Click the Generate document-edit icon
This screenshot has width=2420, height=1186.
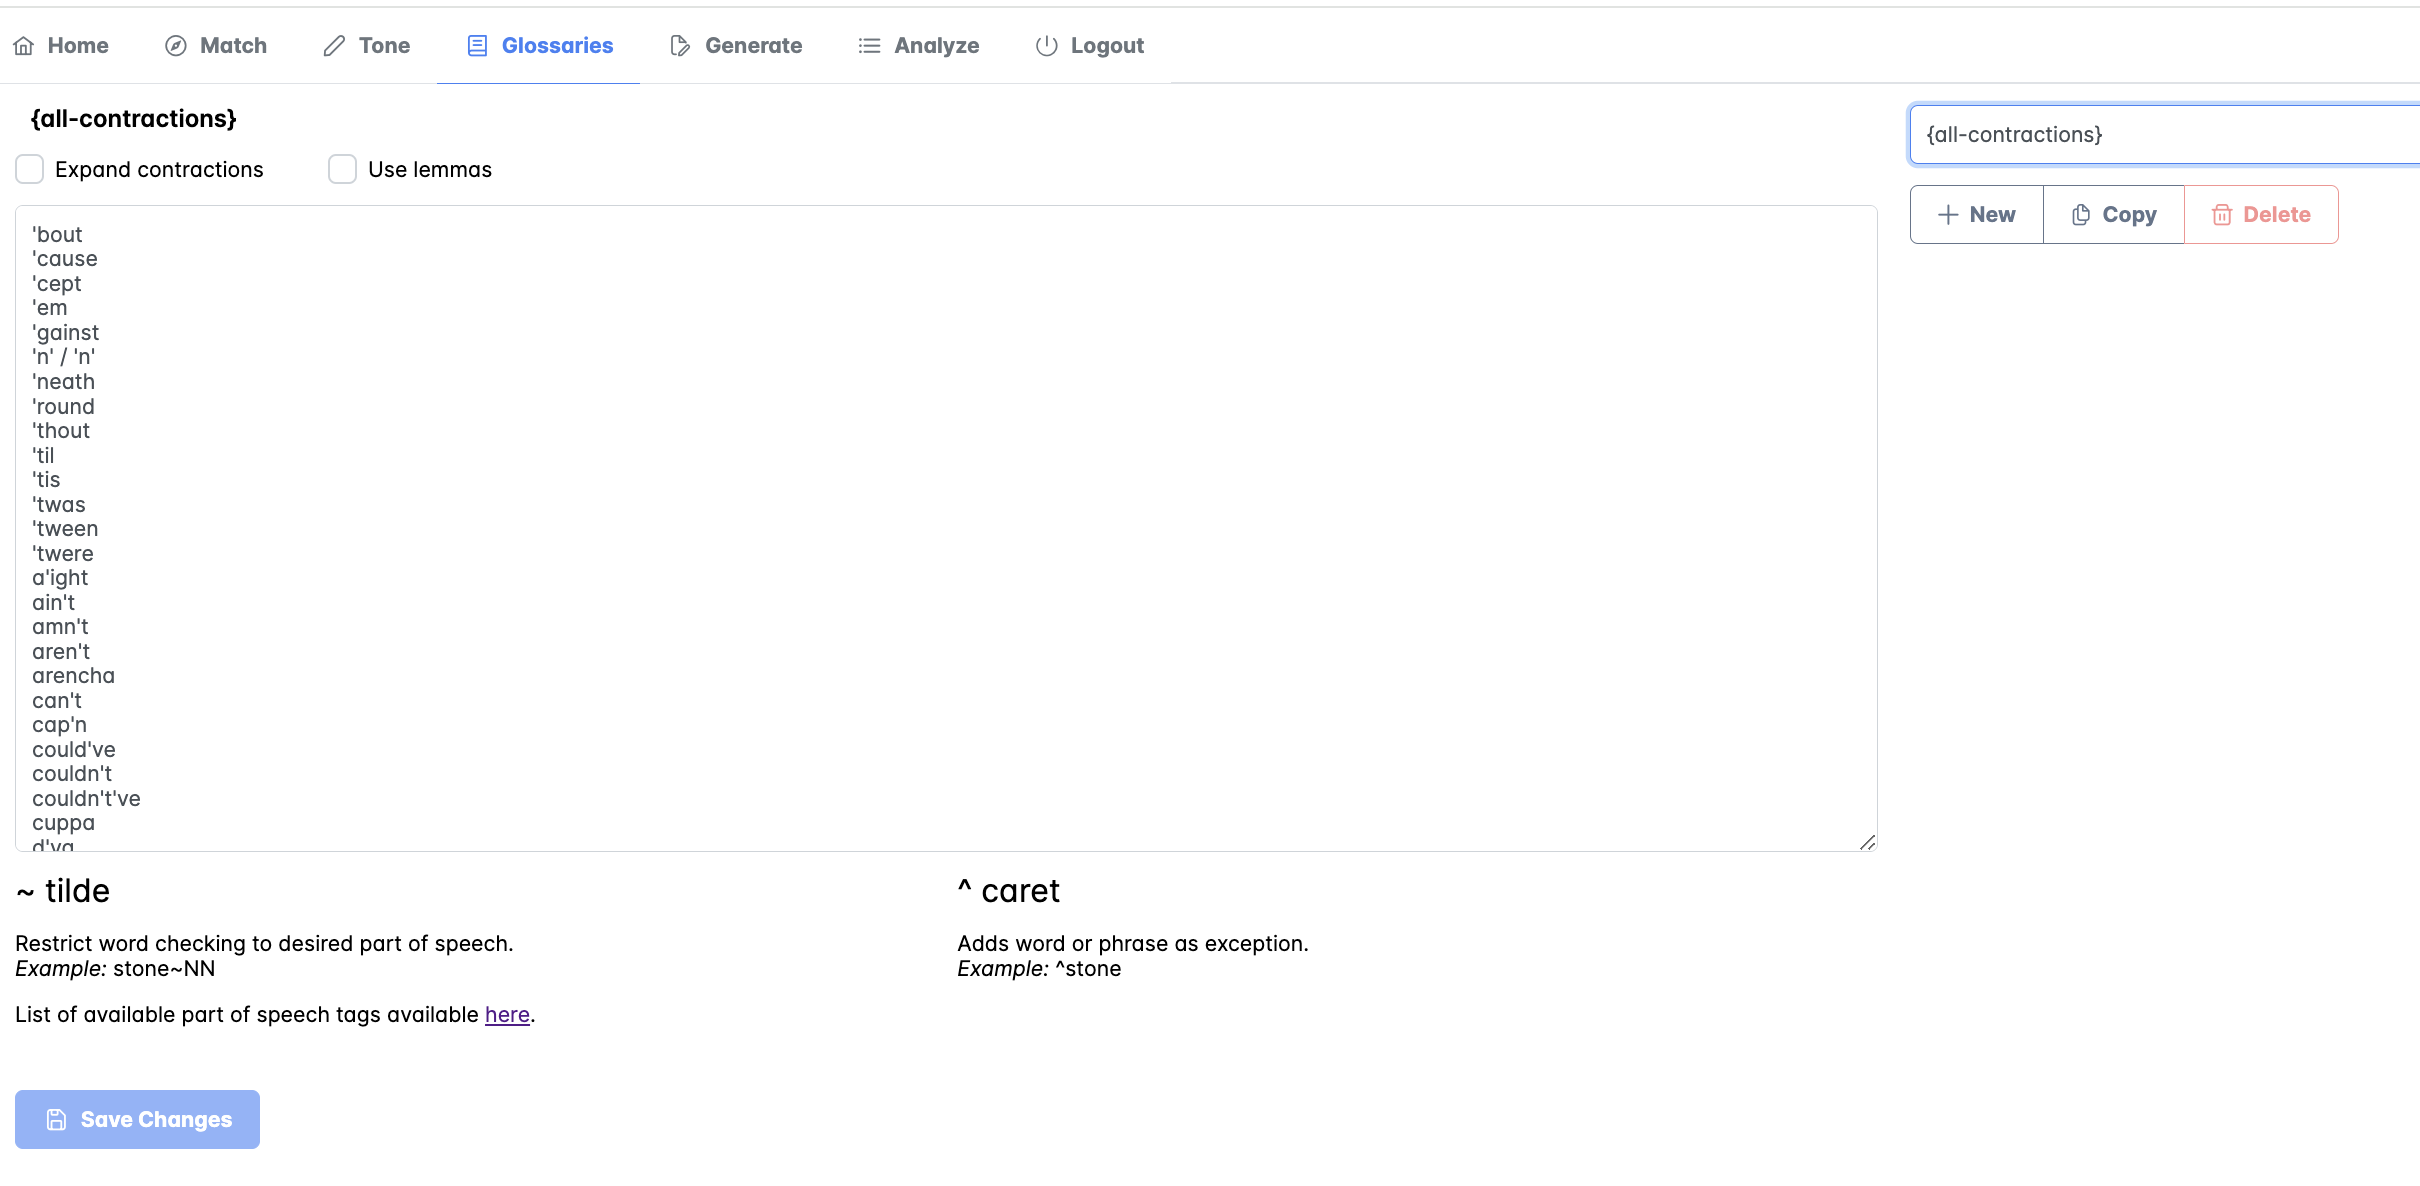coord(680,46)
